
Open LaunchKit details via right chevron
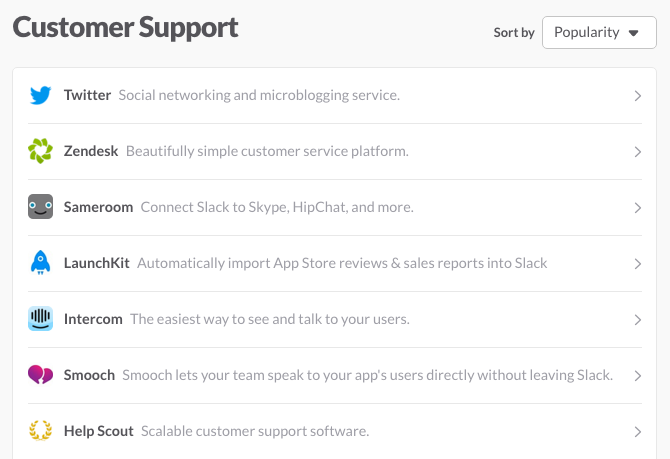coord(638,264)
